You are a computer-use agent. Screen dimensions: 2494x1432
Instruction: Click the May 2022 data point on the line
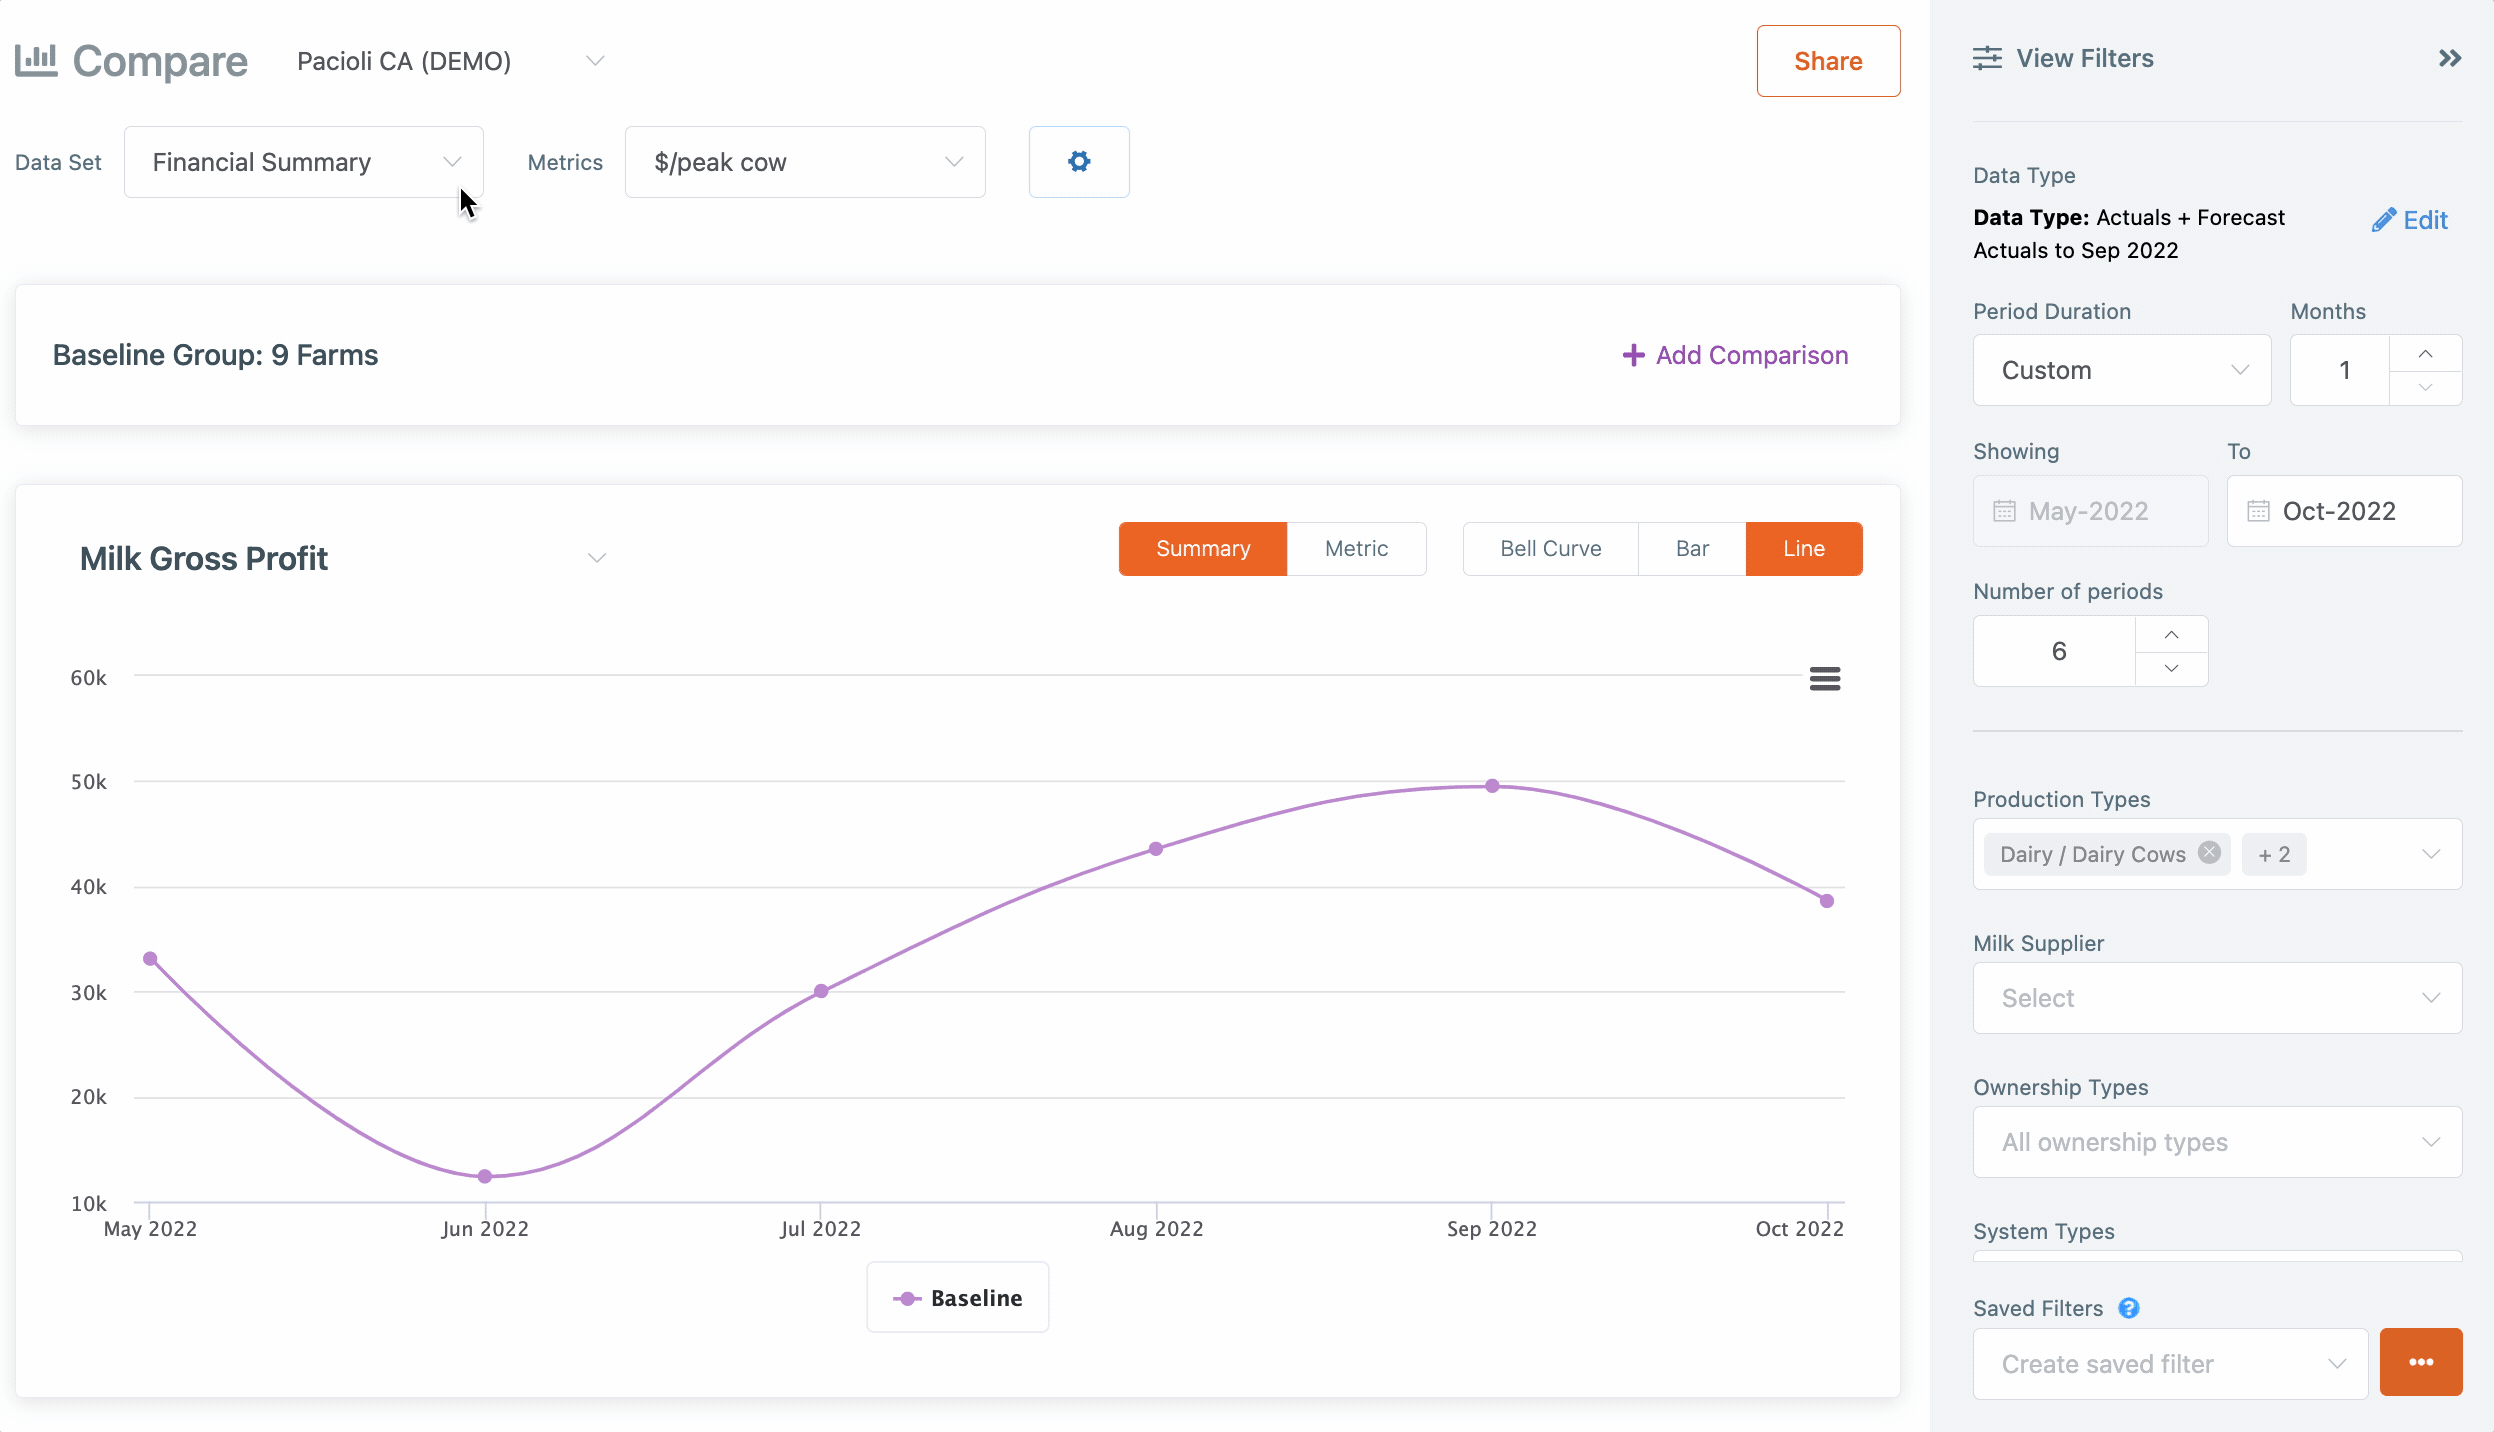pyautogui.click(x=150, y=958)
